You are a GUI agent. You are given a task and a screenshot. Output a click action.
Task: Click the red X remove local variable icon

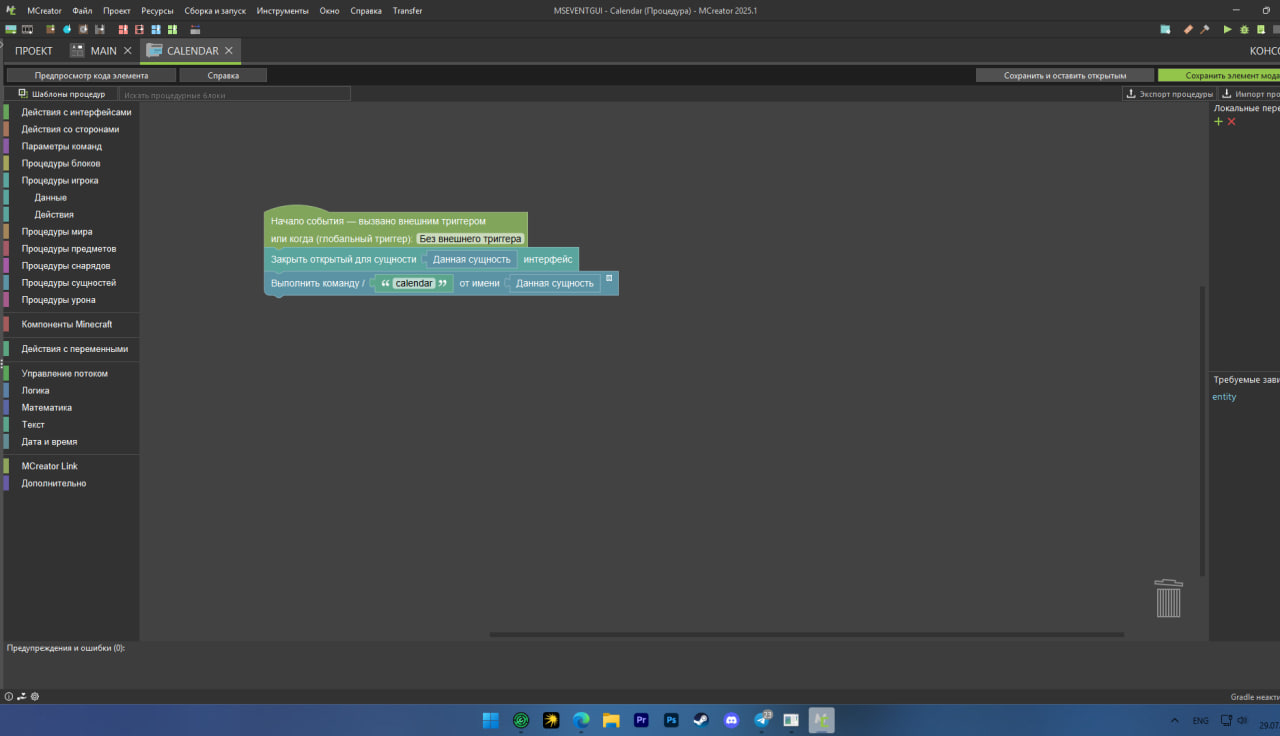pyautogui.click(x=1231, y=121)
